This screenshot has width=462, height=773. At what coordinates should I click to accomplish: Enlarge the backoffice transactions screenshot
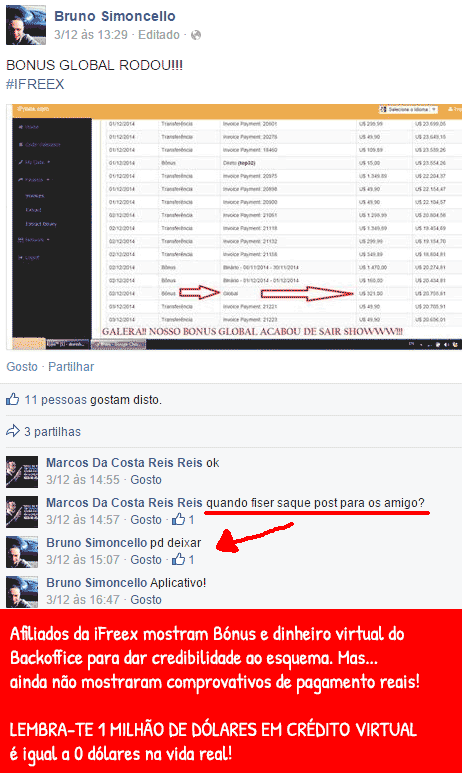pos(234,227)
